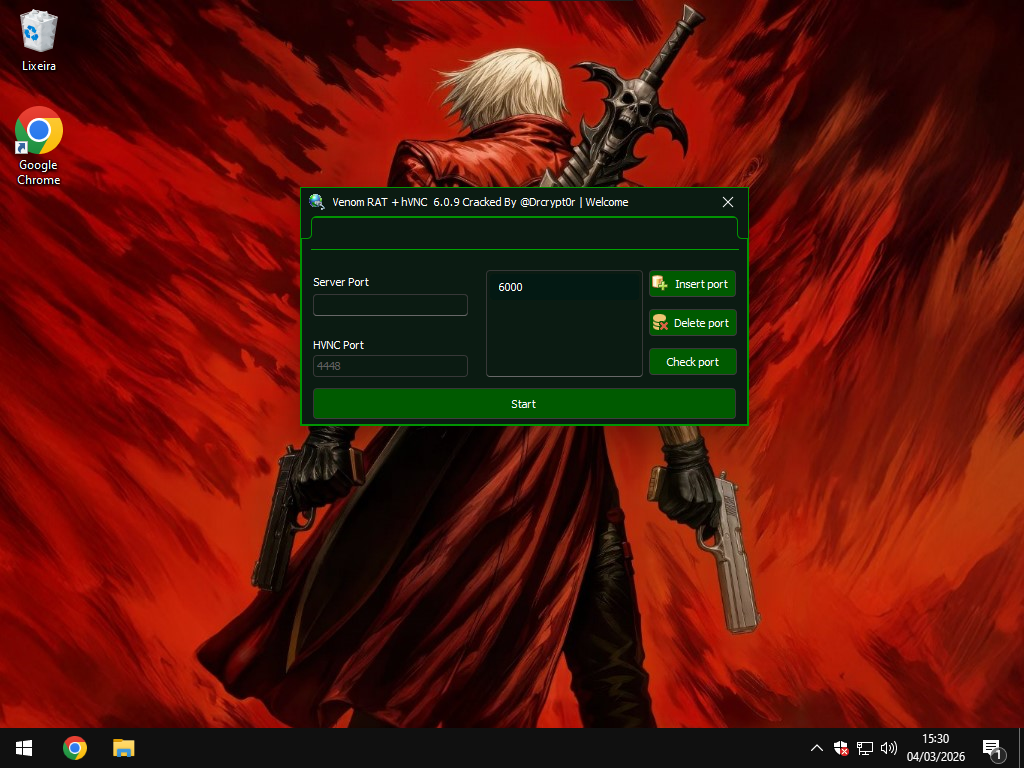Focus the Server Port input field
The image size is (1024, 768).
click(391, 305)
